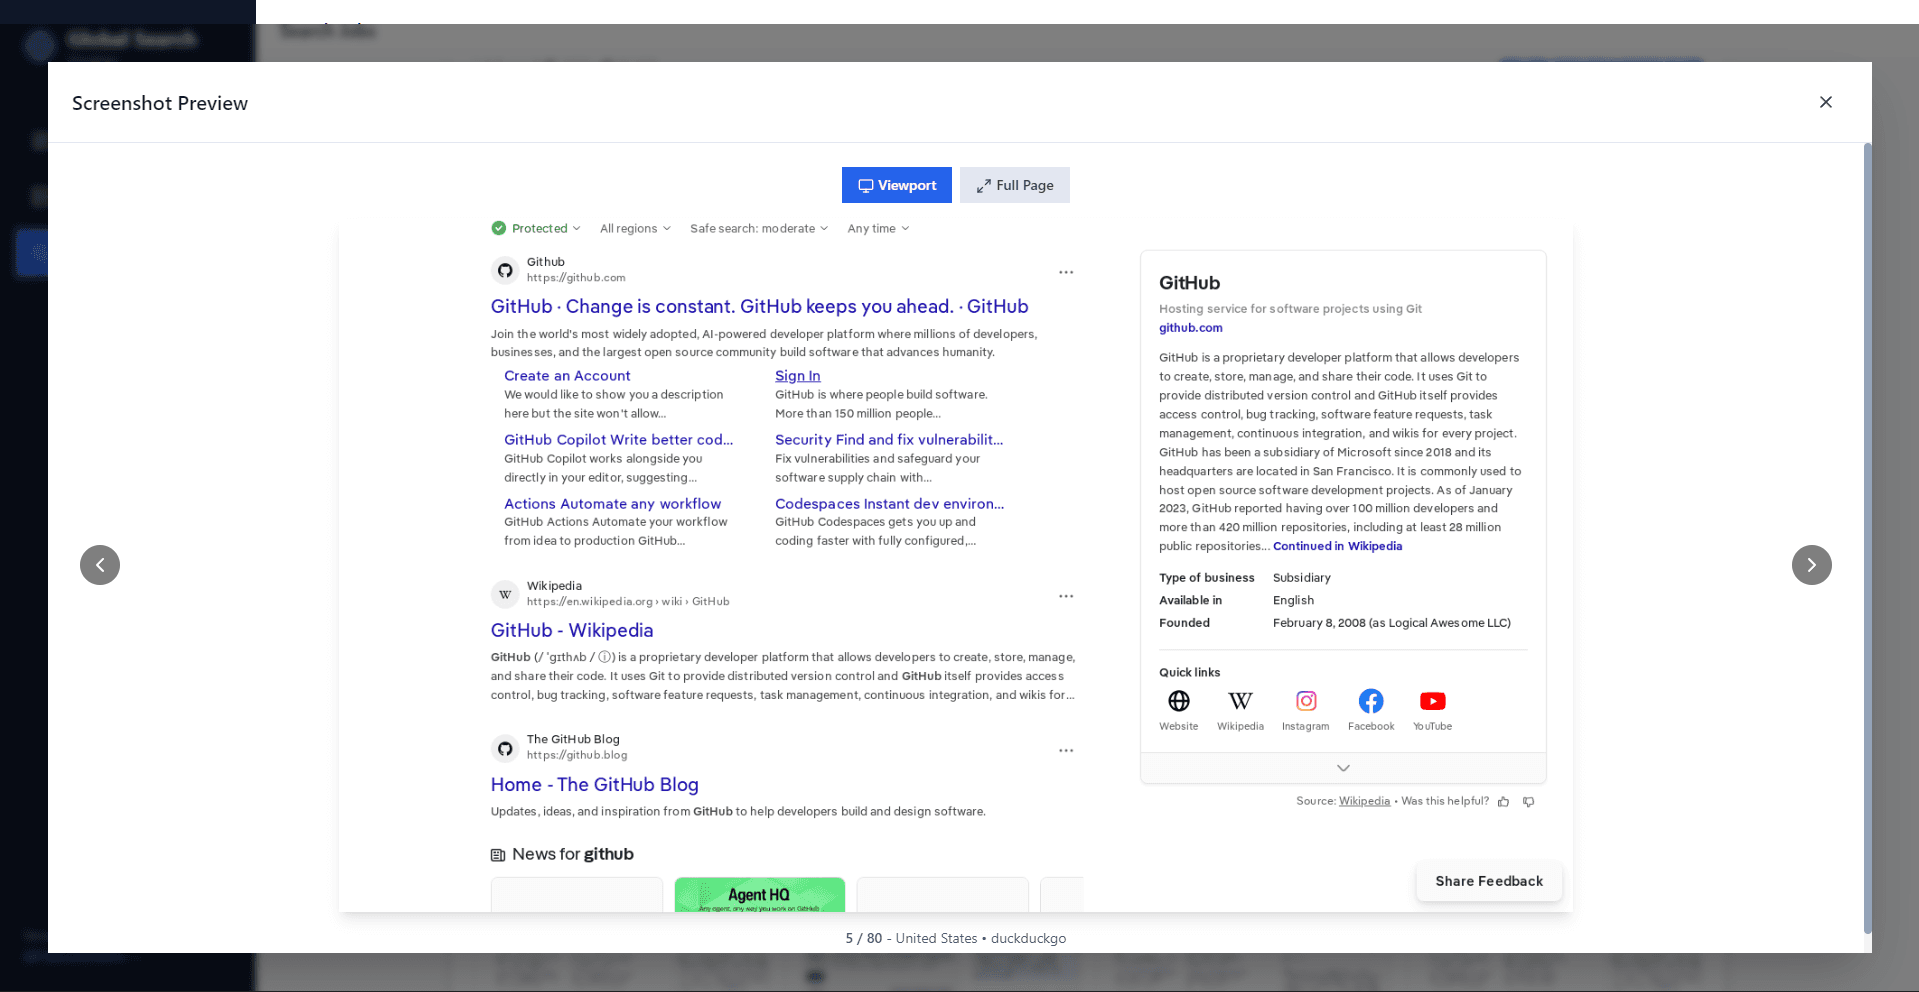
Task: Click the next screenshot arrow
Action: pos(1811,565)
